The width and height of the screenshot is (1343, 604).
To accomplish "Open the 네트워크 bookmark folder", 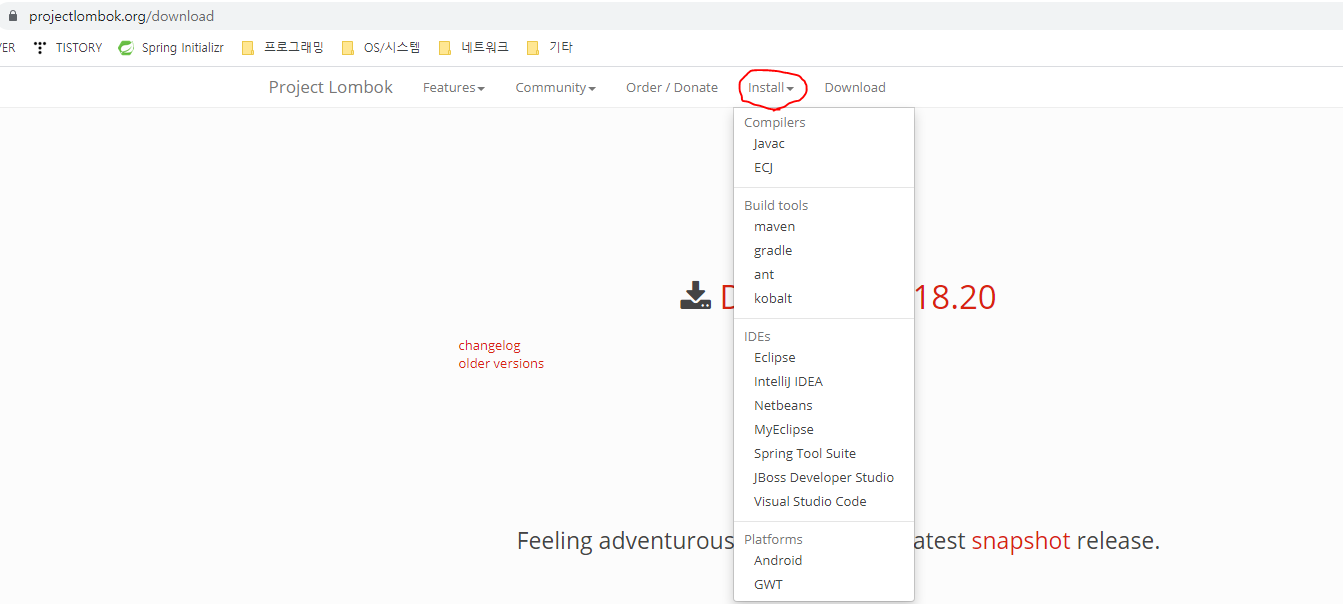I will (474, 47).
